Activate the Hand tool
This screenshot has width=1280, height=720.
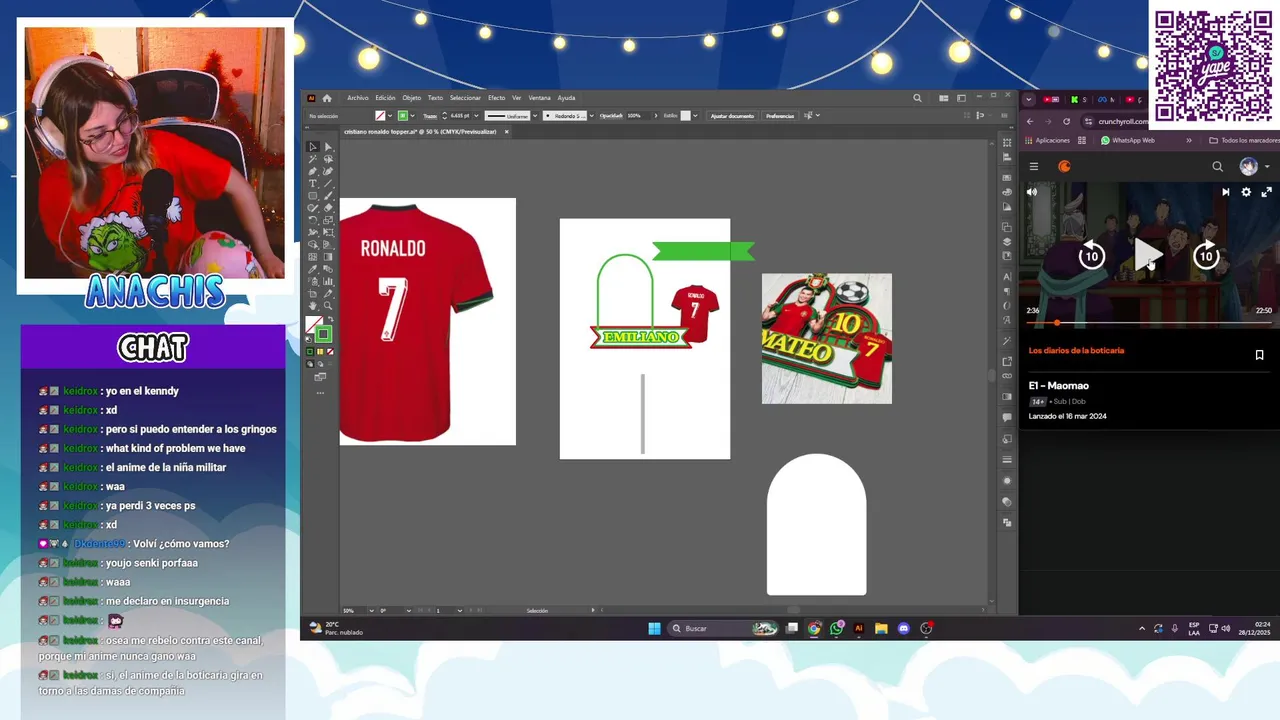[313, 306]
